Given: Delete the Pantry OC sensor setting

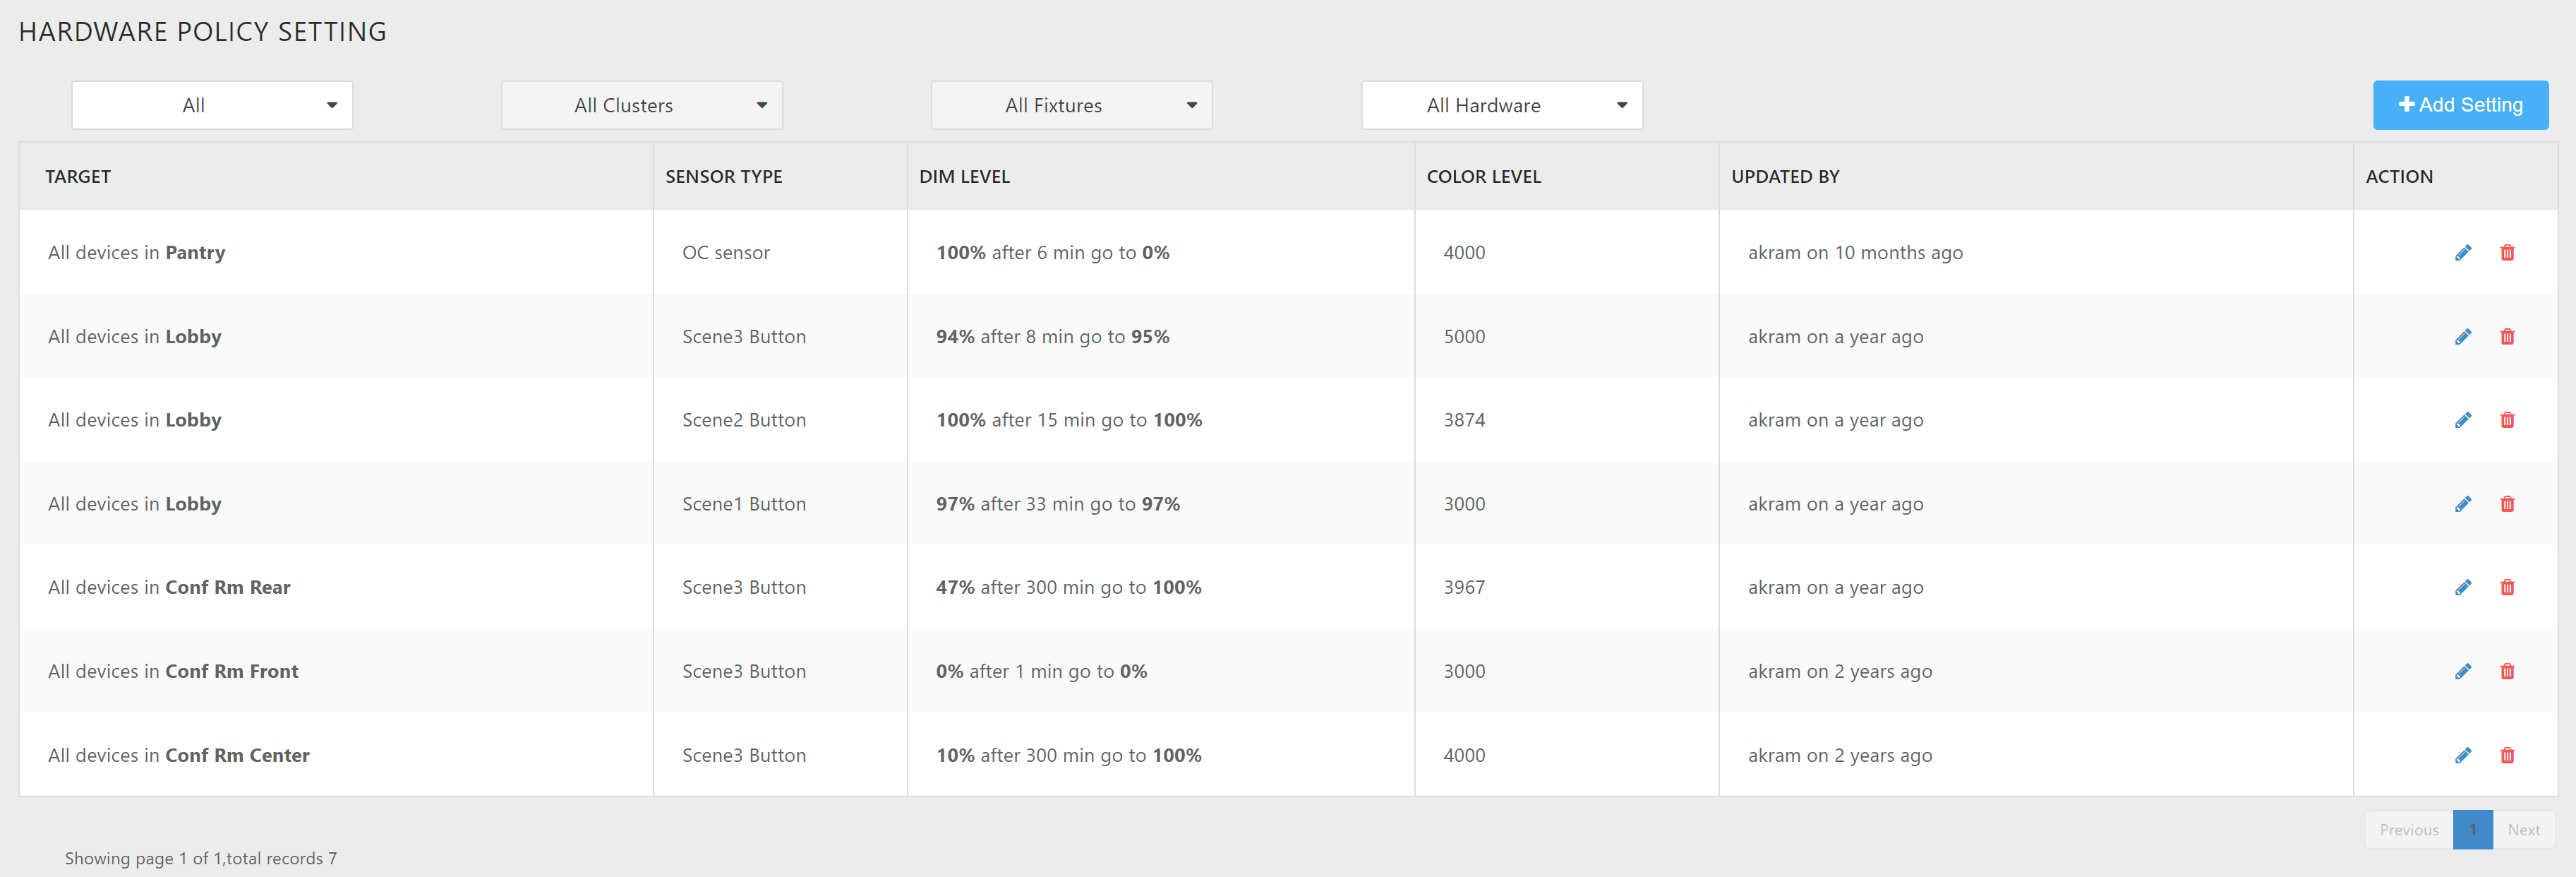Looking at the screenshot, I should point(2506,253).
